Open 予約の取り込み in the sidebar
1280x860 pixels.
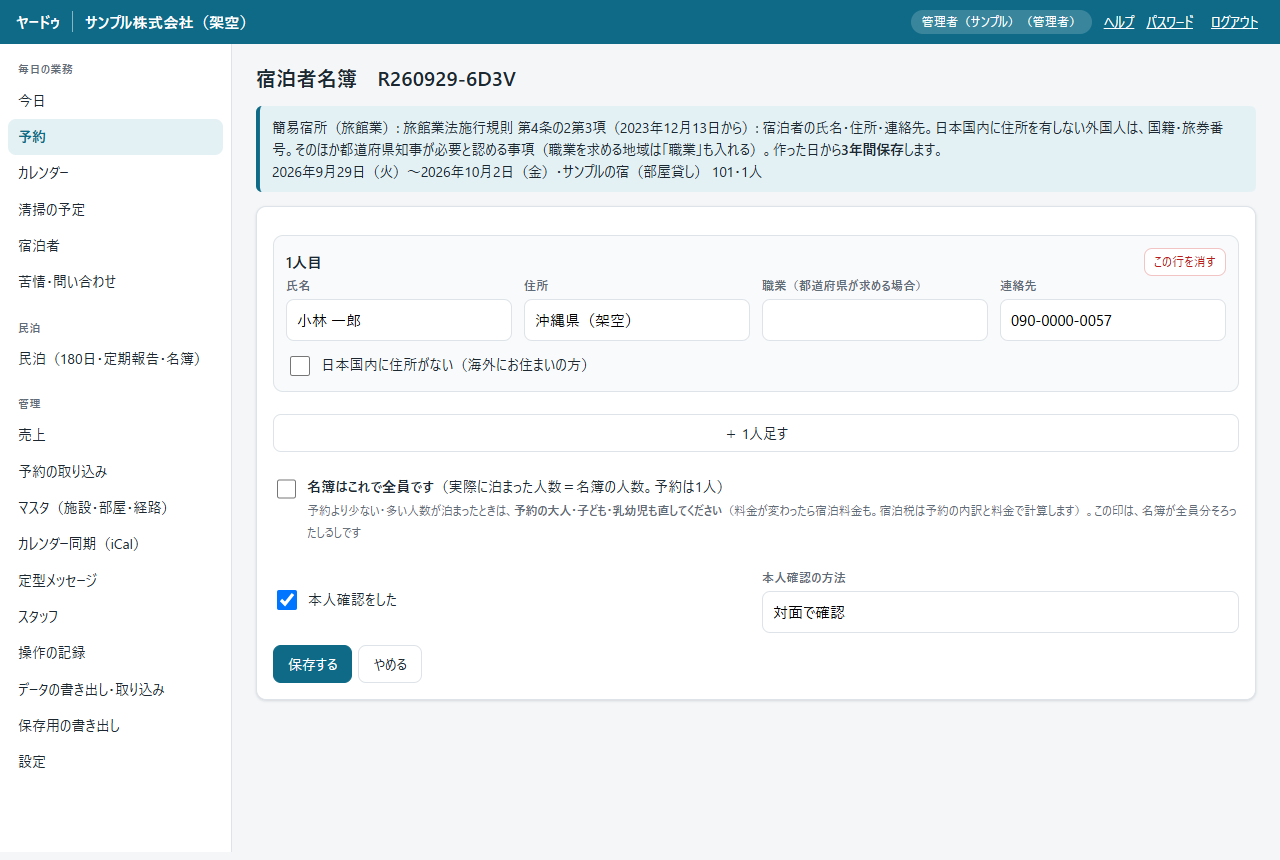115,472
